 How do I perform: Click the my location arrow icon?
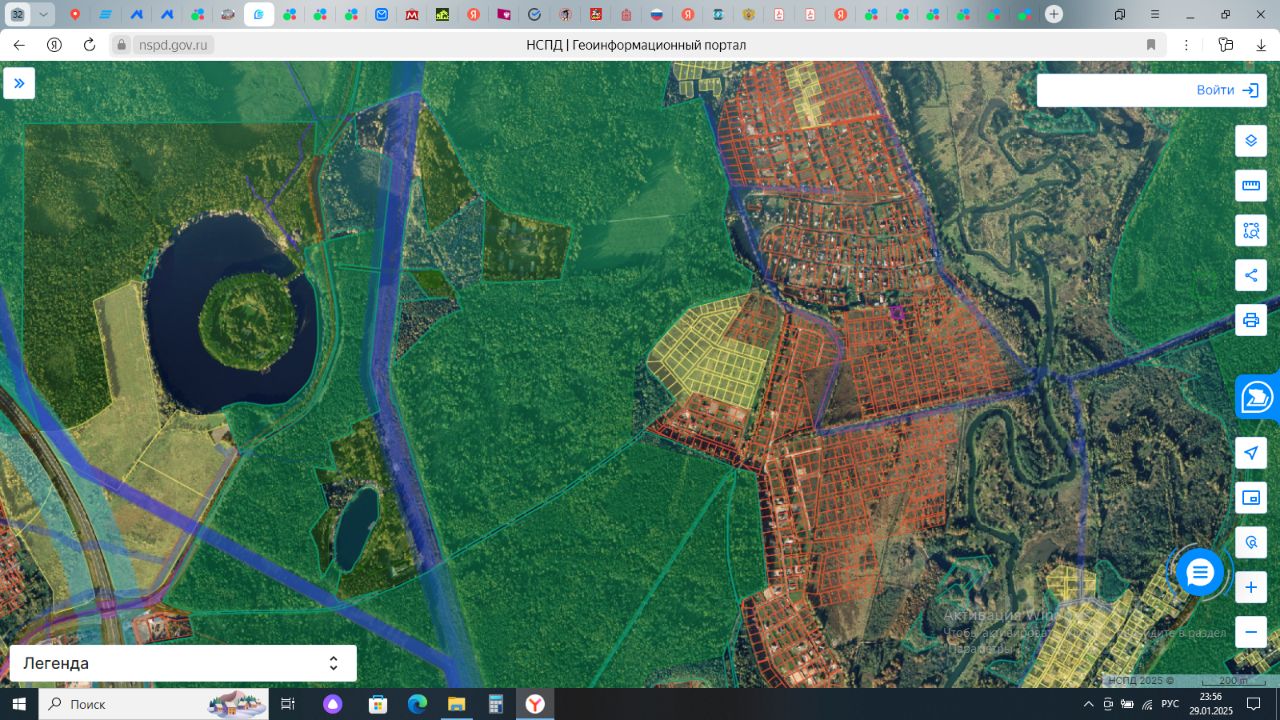[x=1250, y=453]
